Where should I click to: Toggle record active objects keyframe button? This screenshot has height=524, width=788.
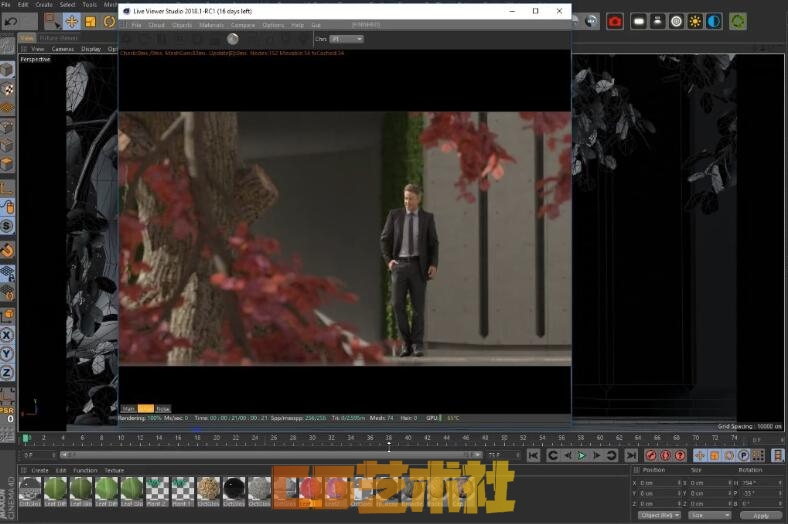[x=651, y=456]
